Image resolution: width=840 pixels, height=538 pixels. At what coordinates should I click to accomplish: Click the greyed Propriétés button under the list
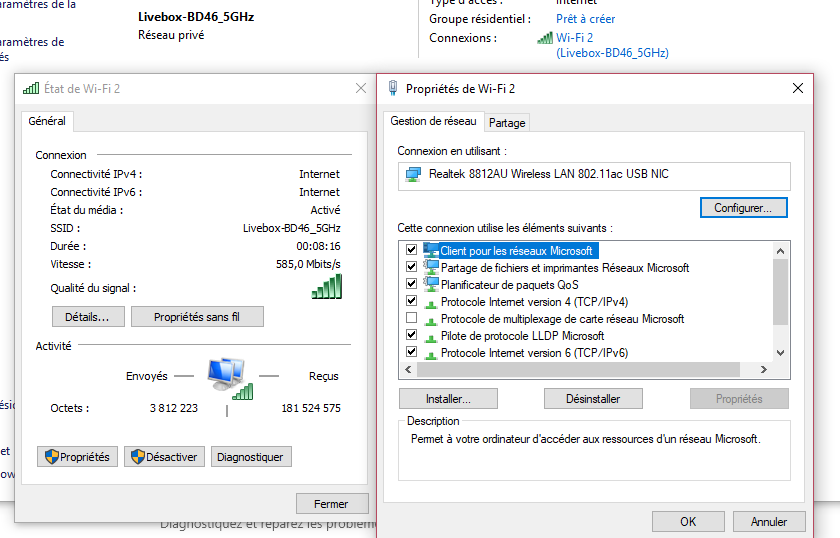coord(739,399)
